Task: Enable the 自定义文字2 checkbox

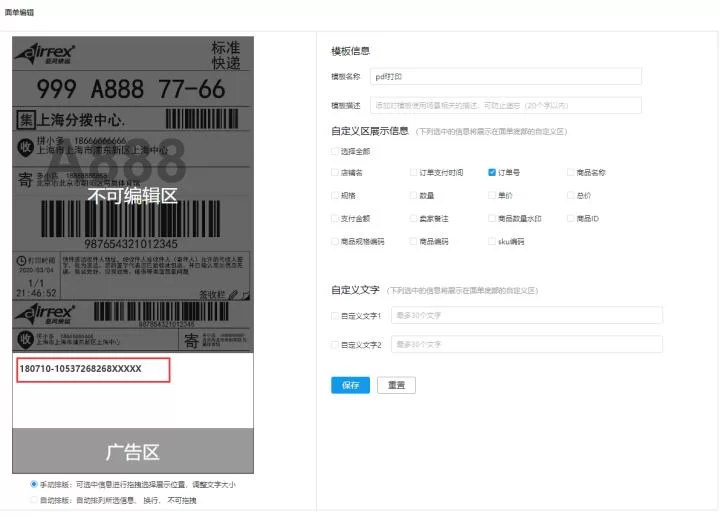Action: point(335,344)
